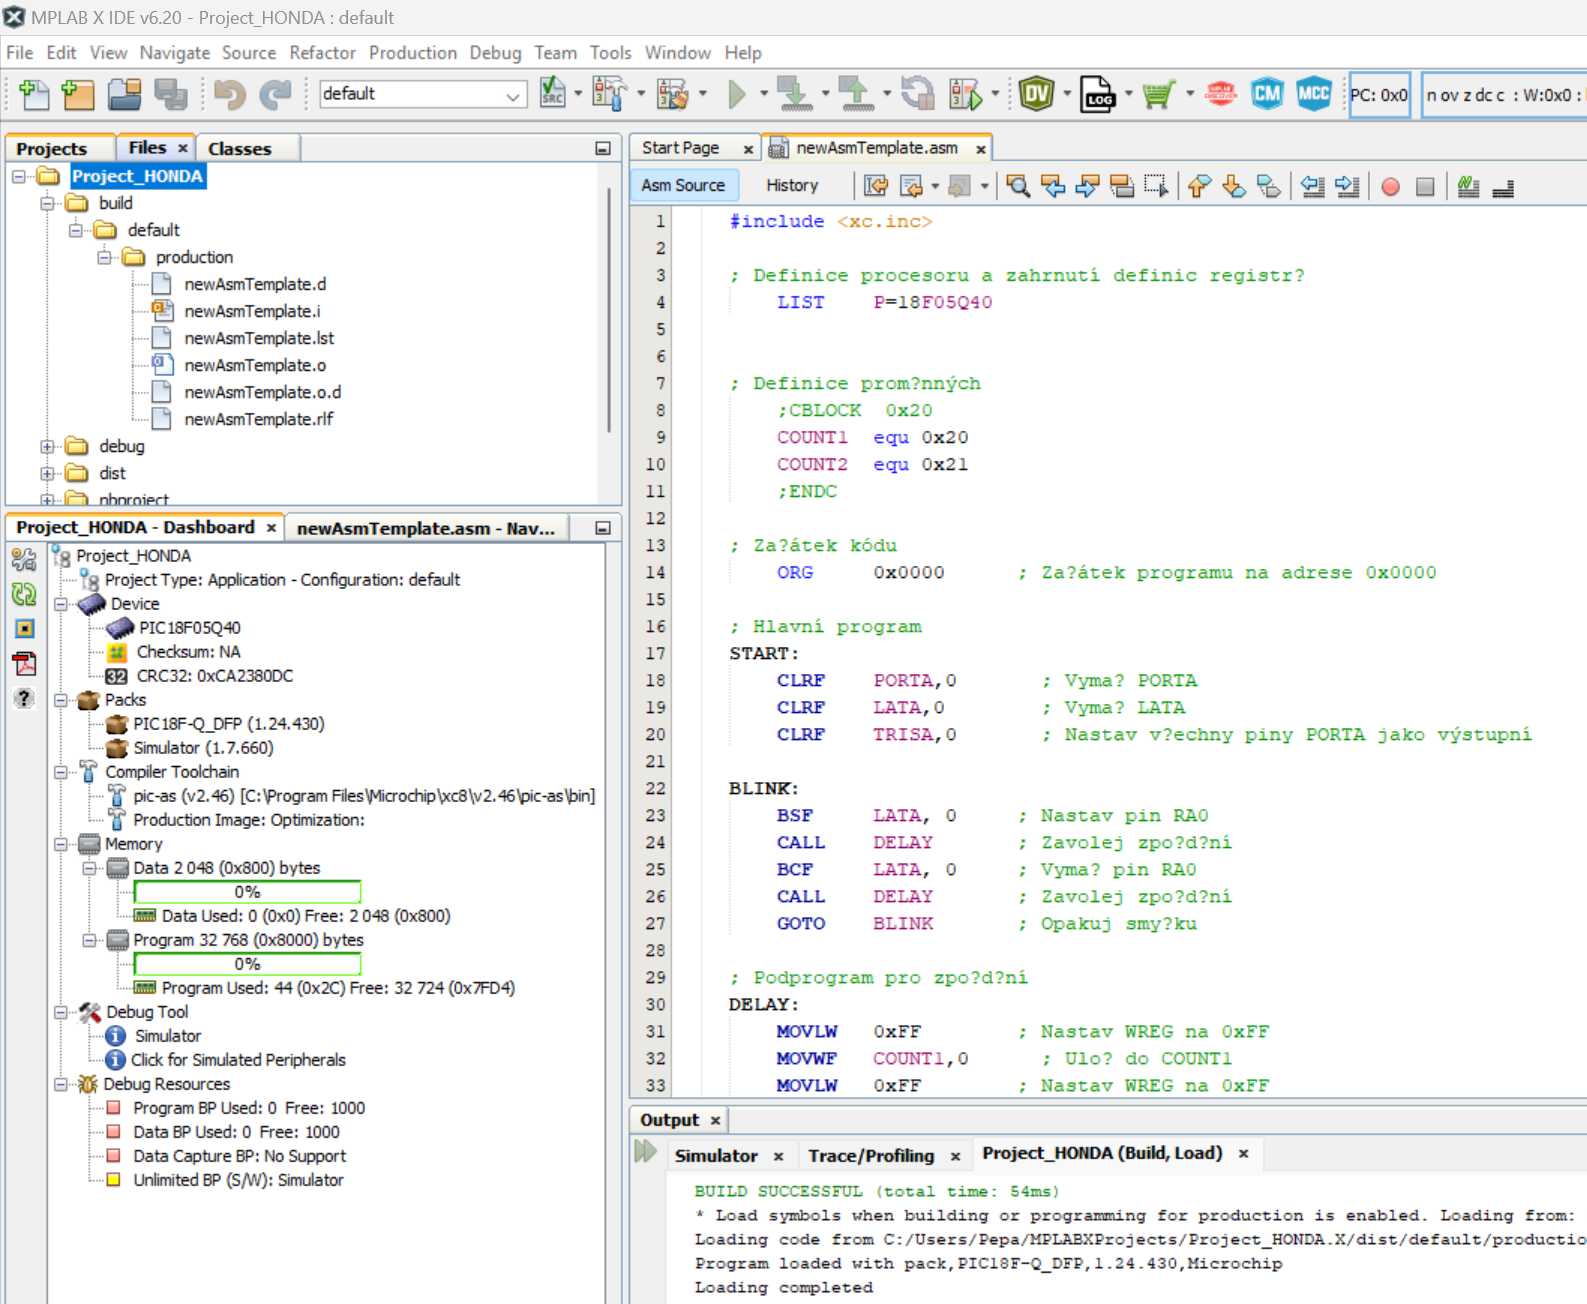Click the Undo arrow icon

[x=230, y=94]
